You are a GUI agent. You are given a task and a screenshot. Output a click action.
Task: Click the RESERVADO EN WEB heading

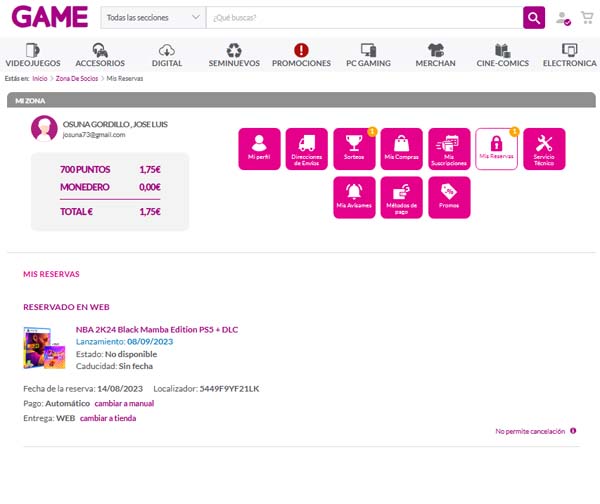point(66,307)
